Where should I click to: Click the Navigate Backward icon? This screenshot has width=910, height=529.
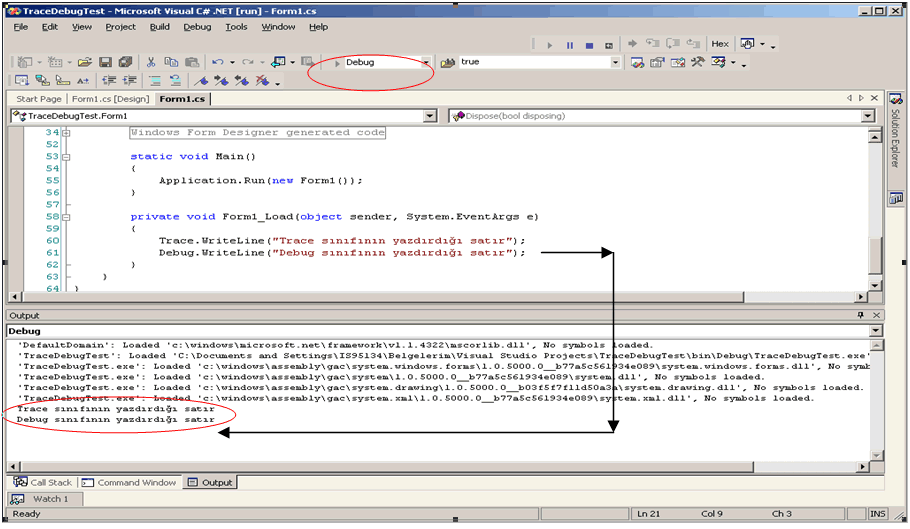(279, 62)
